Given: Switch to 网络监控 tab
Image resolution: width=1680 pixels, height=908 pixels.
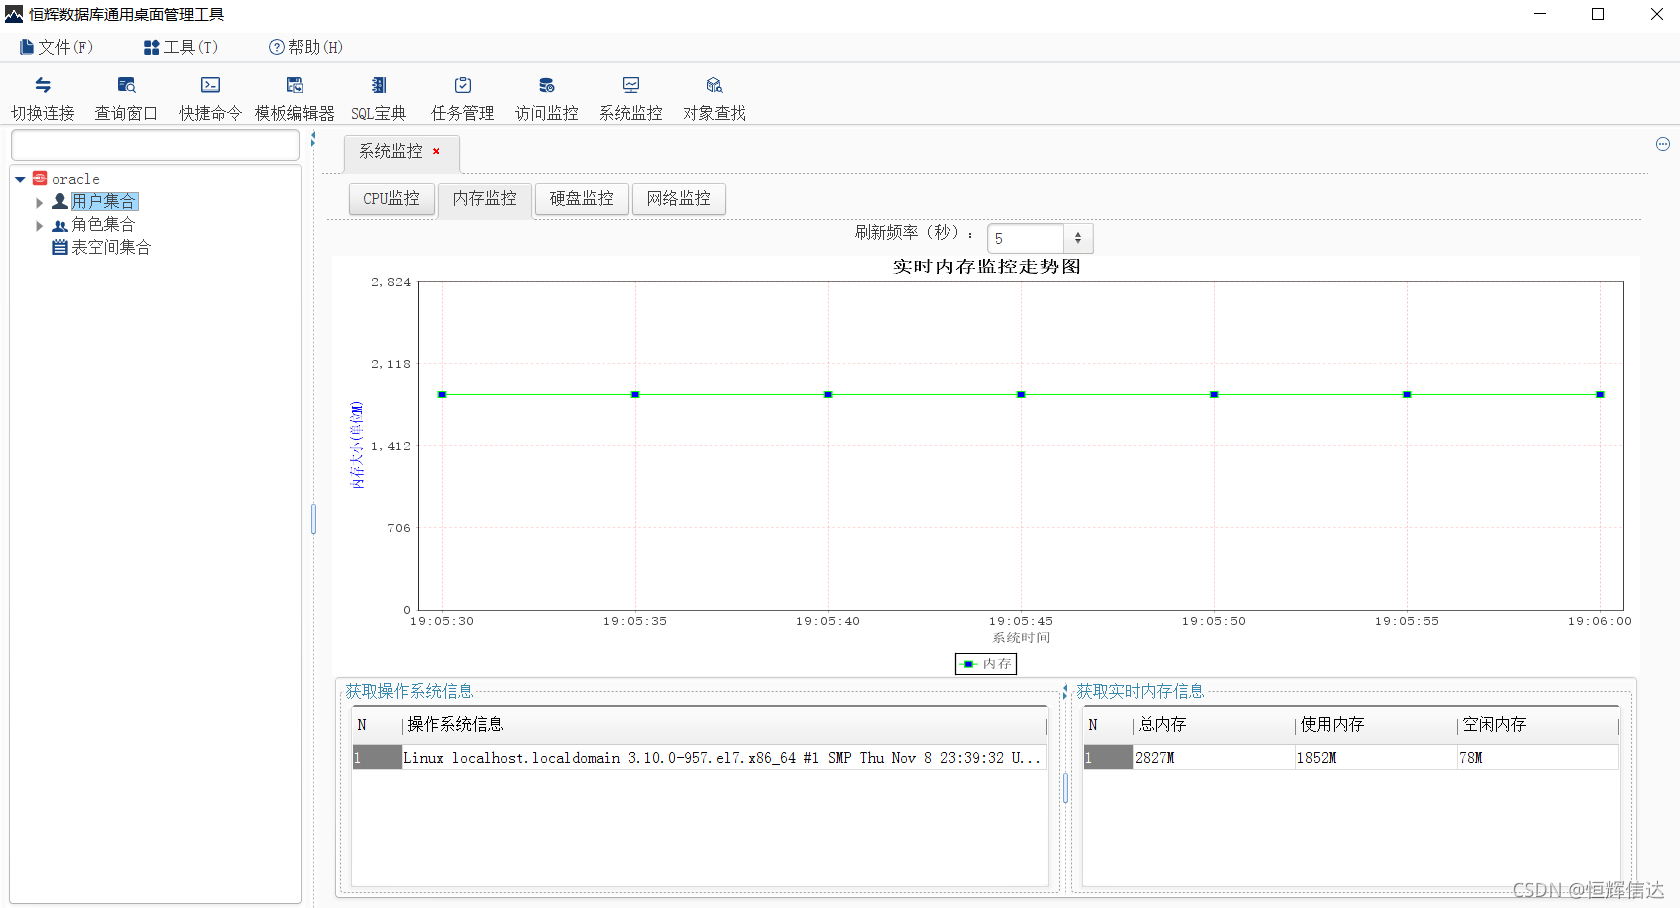Looking at the screenshot, I should pos(678,198).
